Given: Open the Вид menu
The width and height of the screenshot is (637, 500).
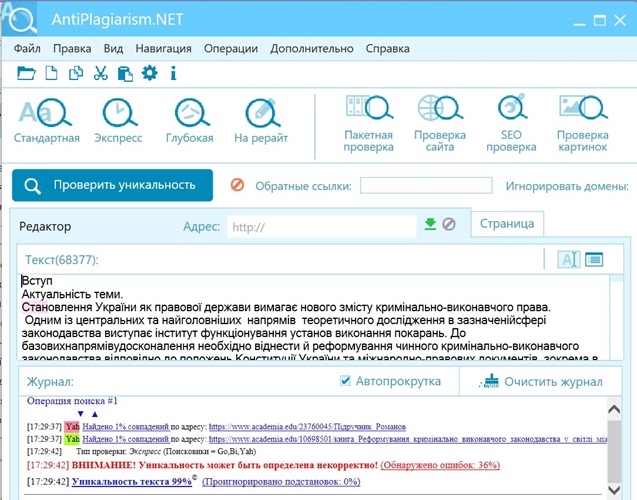Looking at the screenshot, I should (113, 49).
